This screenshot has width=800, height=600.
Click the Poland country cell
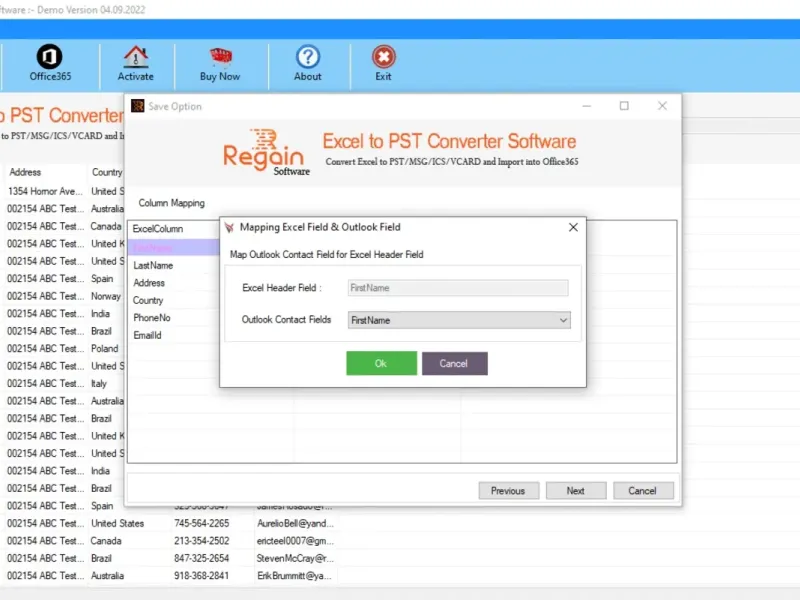(x=105, y=348)
